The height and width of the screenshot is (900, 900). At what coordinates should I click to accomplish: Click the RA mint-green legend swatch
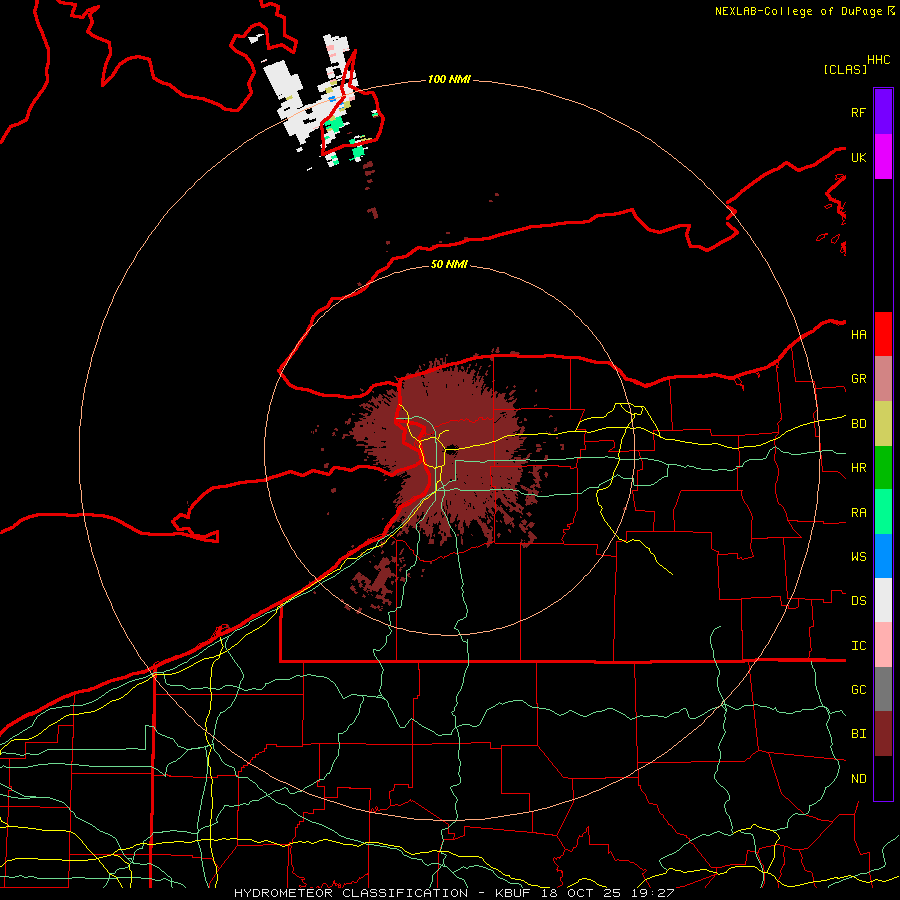(883, 512)
